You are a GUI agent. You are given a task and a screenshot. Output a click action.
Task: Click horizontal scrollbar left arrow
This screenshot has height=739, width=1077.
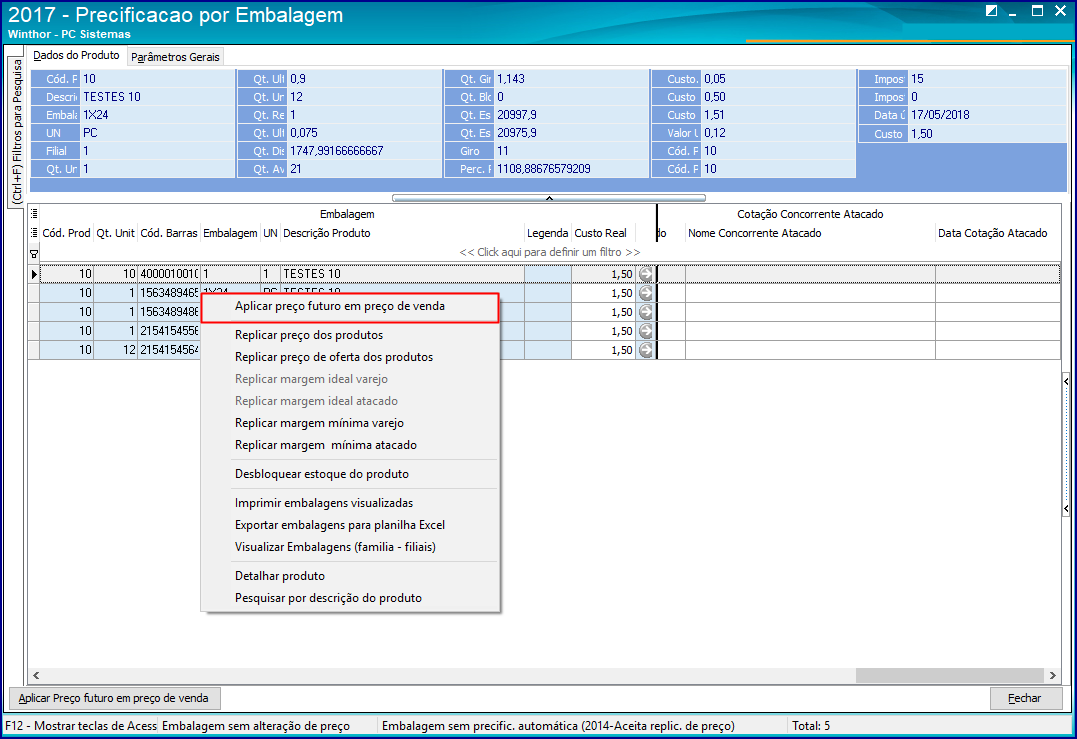36,675
